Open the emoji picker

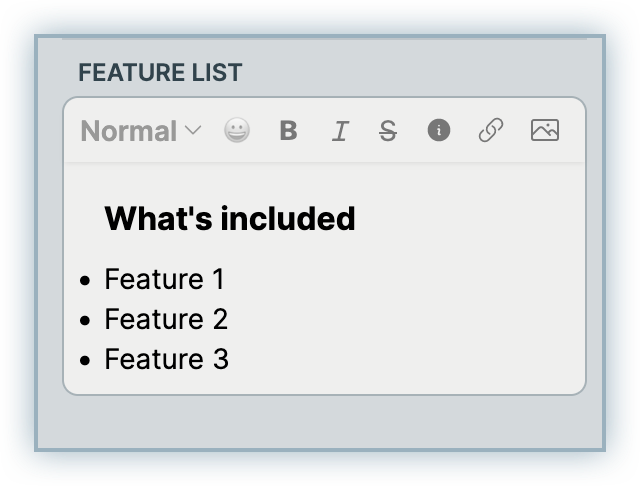237,130
